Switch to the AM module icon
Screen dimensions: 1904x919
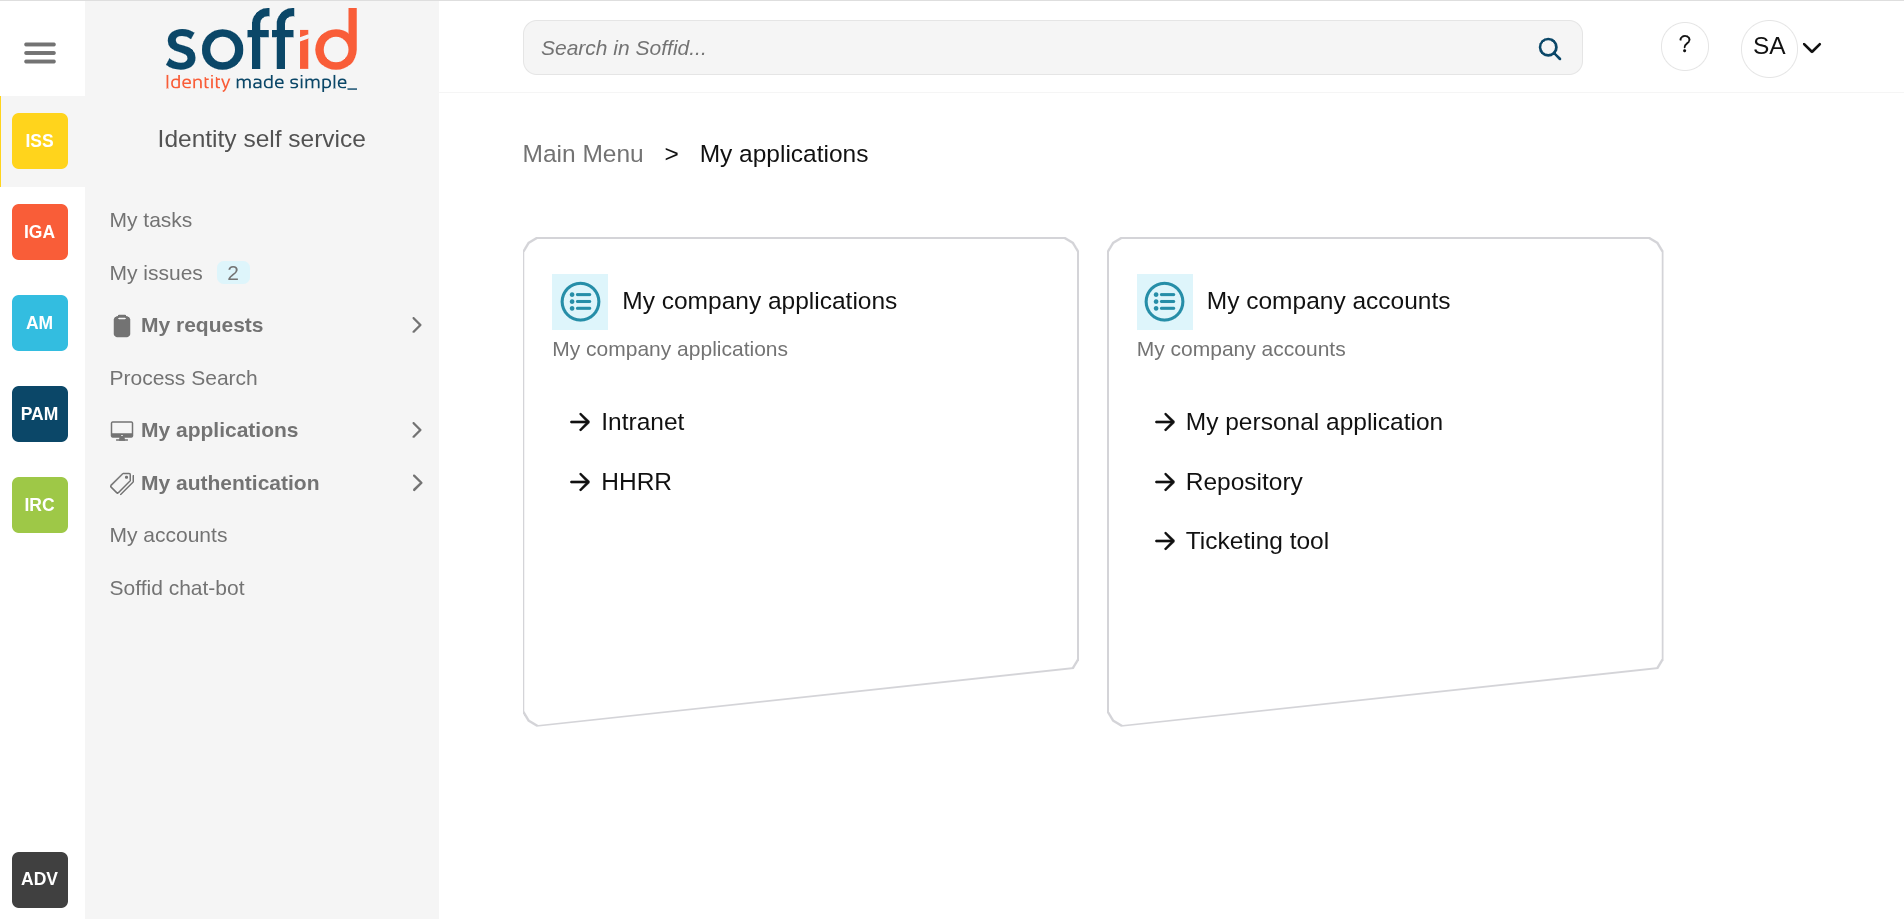pos(40,323)
